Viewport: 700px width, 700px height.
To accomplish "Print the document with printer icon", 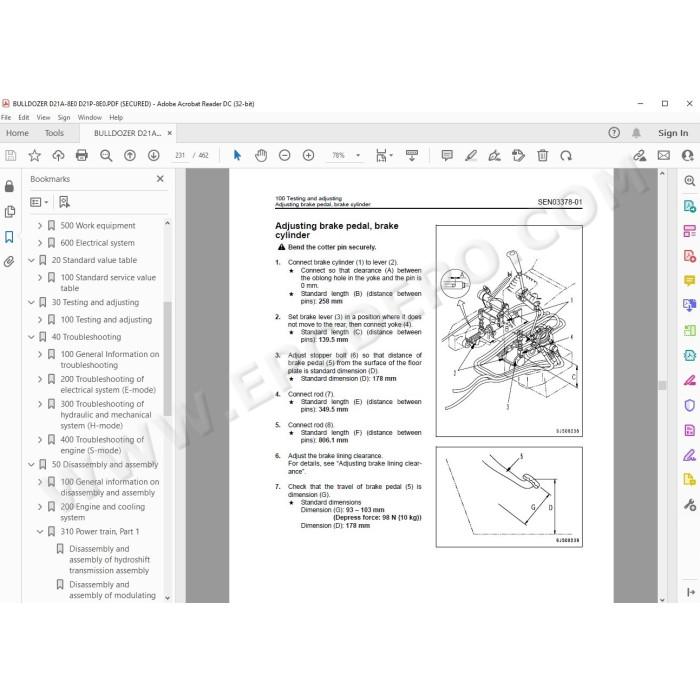I will point(82,155).
